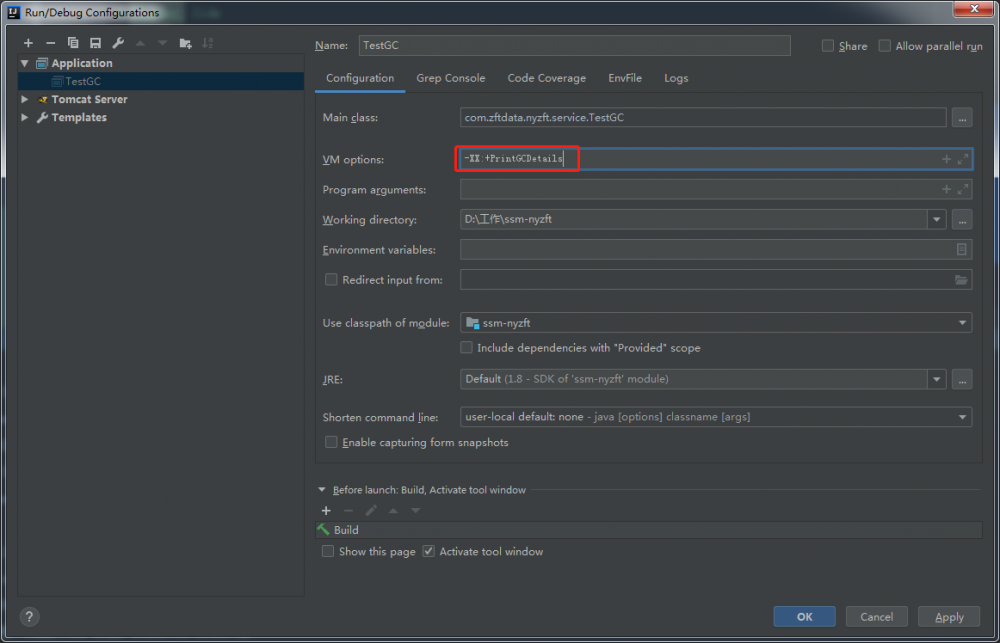This screenshot has width=1000, height=643.
Task: Open Shorten command line dropdown
Action: (x=716, y=417)
